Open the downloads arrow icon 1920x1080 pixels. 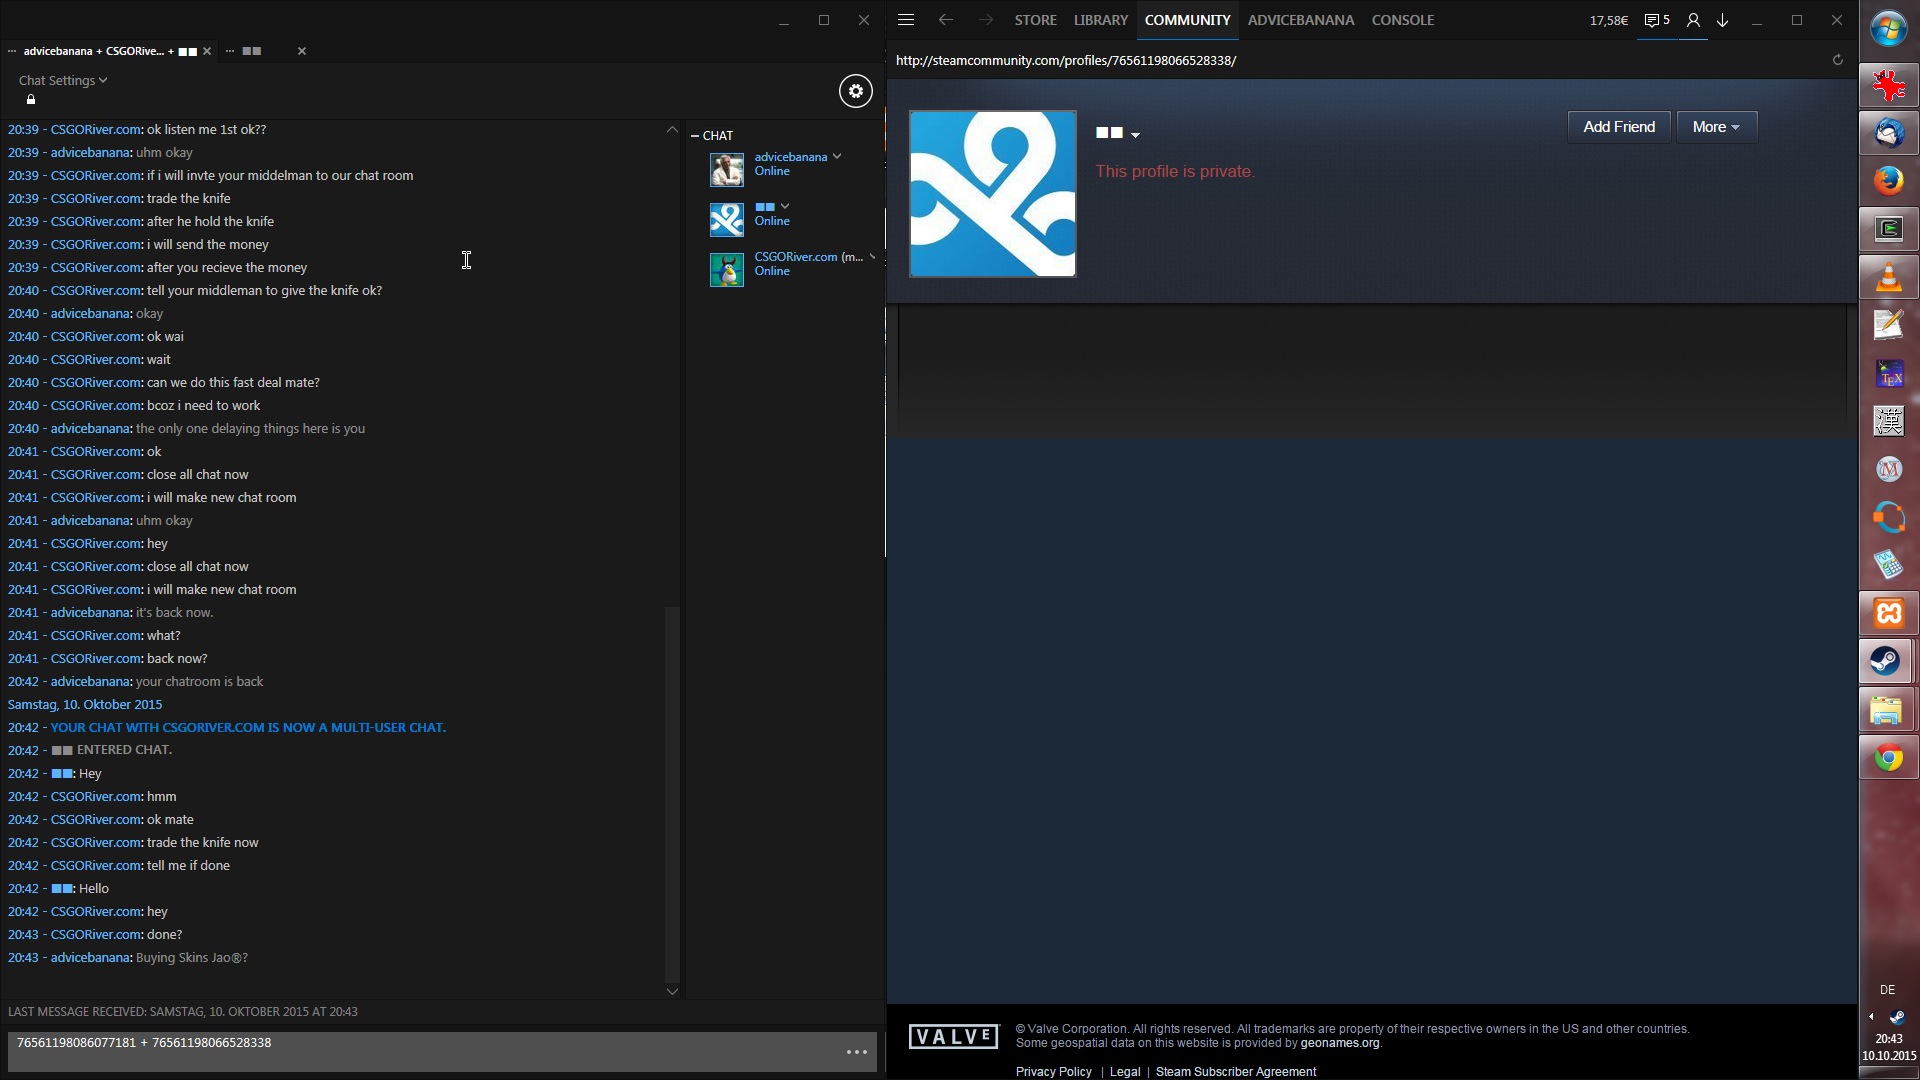point(1723,20)
